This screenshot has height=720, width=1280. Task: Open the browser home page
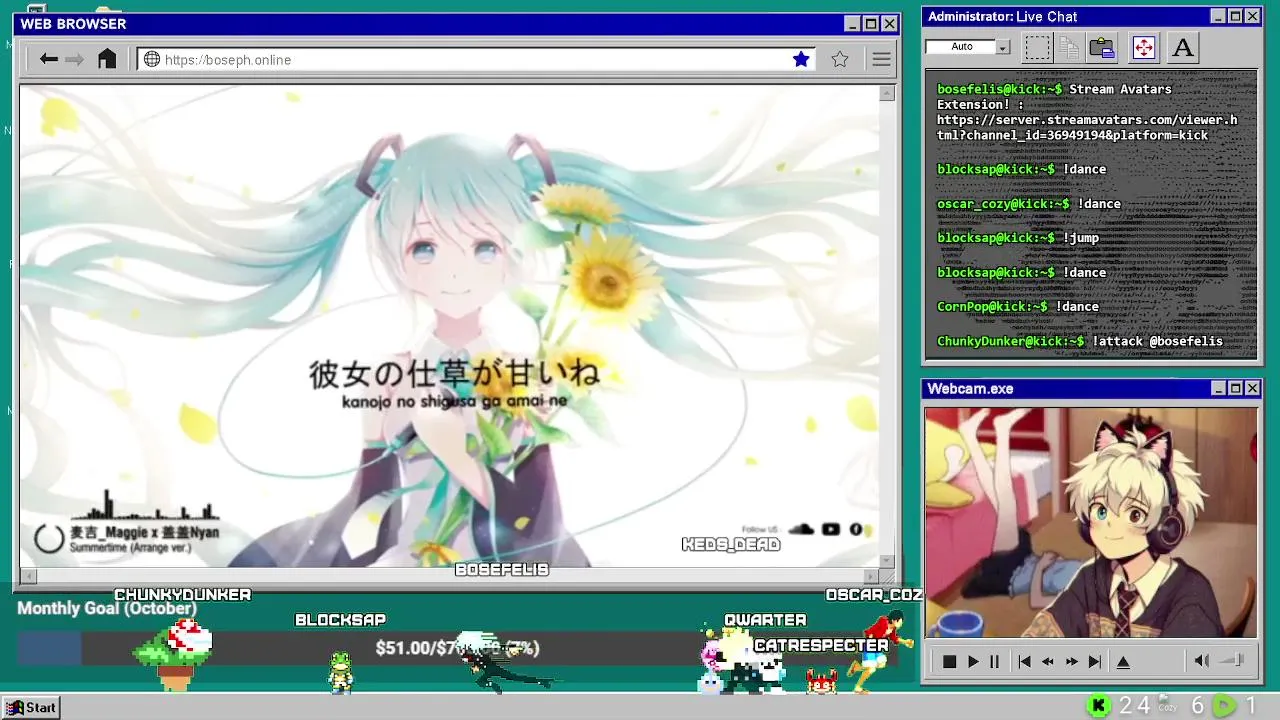[107, 59]
